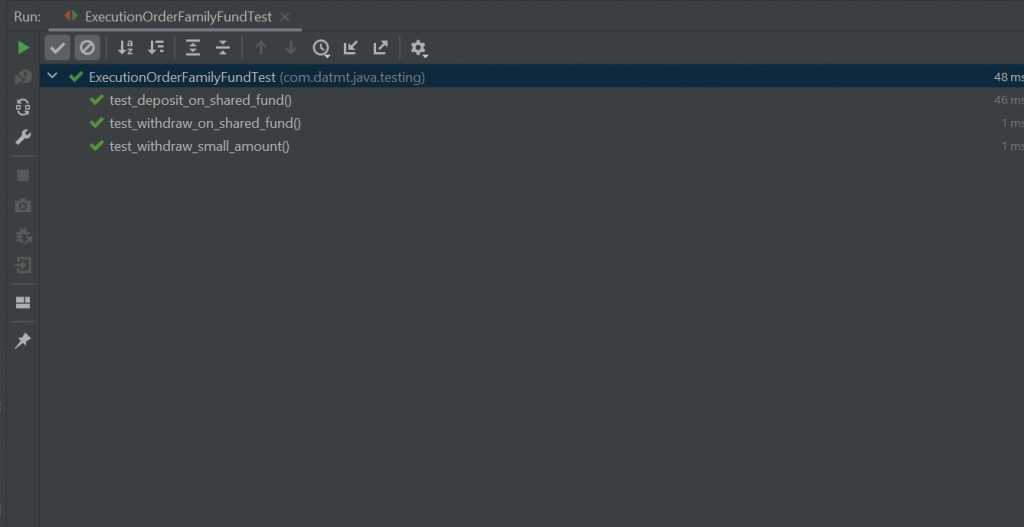This screenshot has width=1024, height=527.
Task: Expand all test nodes
Action: click(x=193, y=48)
